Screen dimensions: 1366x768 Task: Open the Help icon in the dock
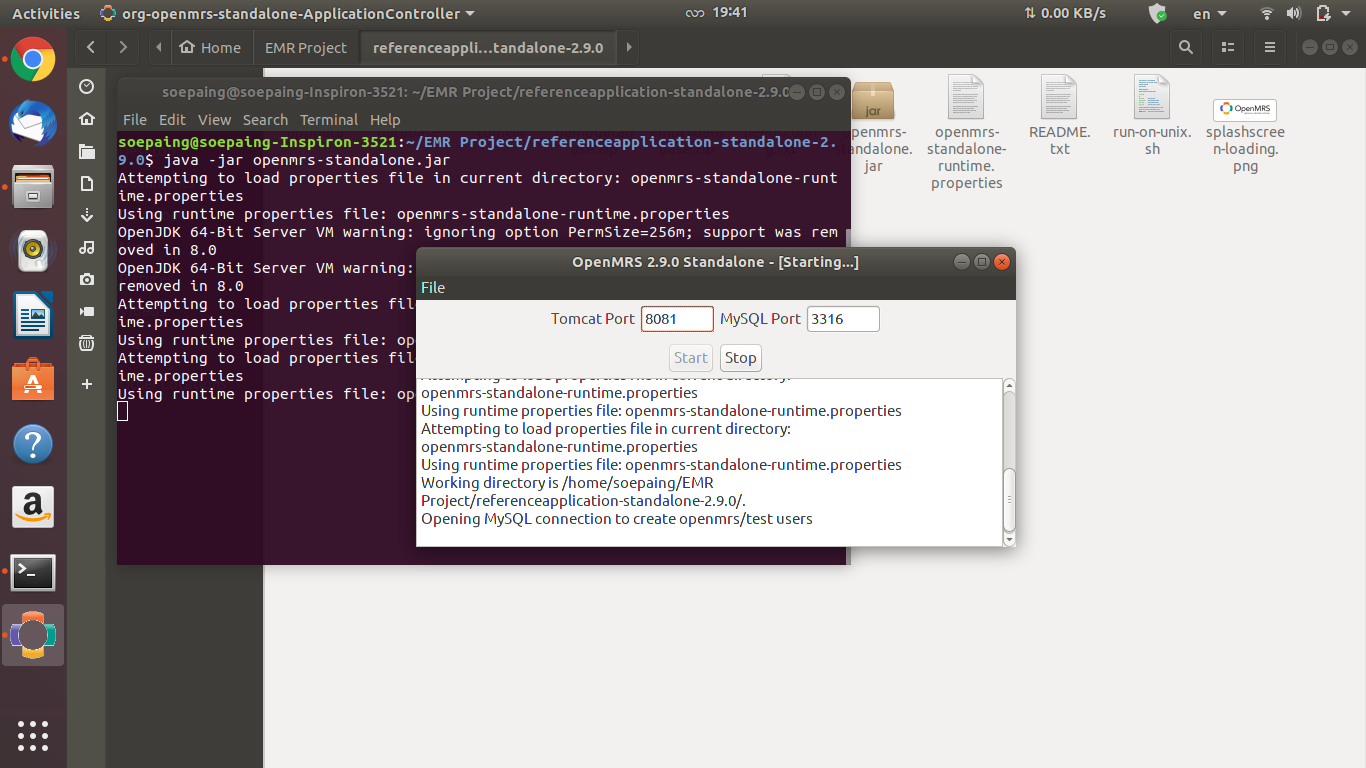[x=33, y=443]
